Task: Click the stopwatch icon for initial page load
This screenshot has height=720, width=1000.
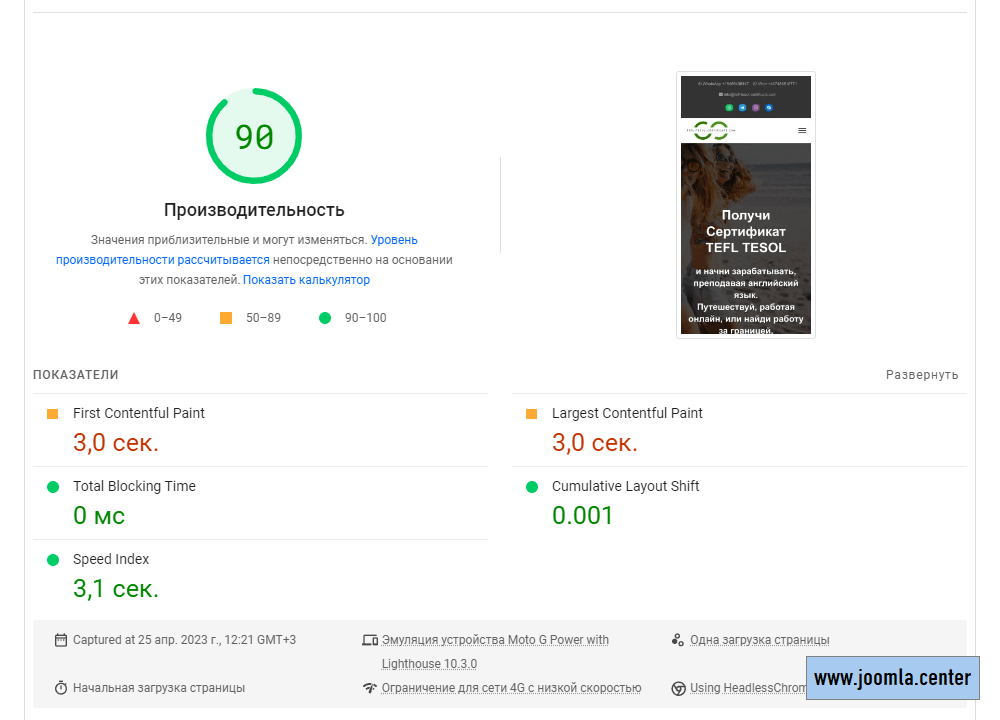Action: pyautogui.click(x=61, y=688)
